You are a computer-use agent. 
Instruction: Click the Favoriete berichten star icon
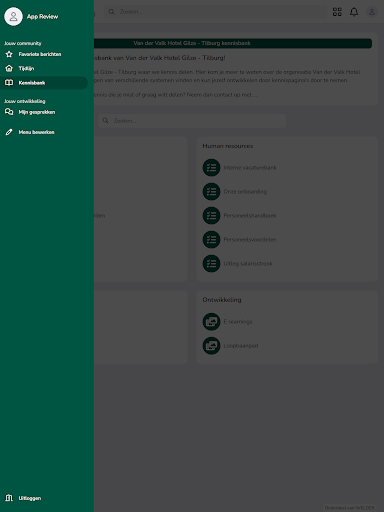9,54
